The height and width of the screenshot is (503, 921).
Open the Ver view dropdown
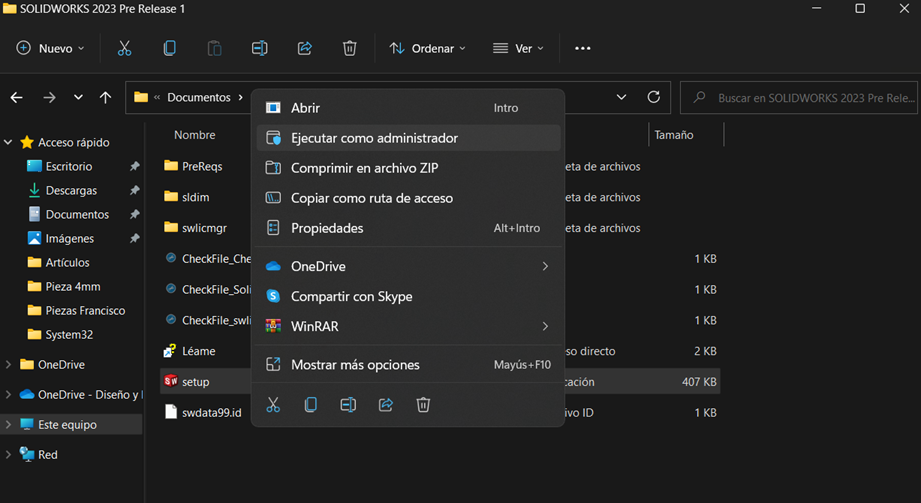point(518,48)
